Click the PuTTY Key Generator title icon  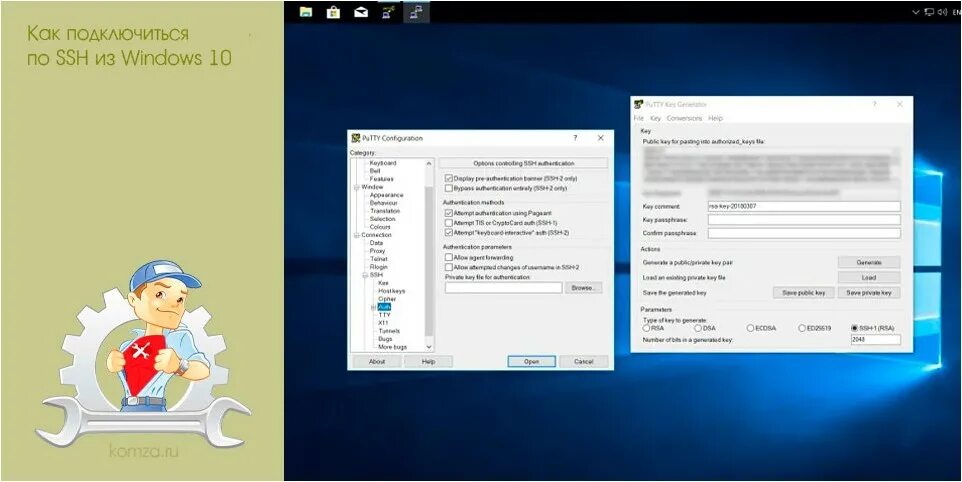point(639,104)
